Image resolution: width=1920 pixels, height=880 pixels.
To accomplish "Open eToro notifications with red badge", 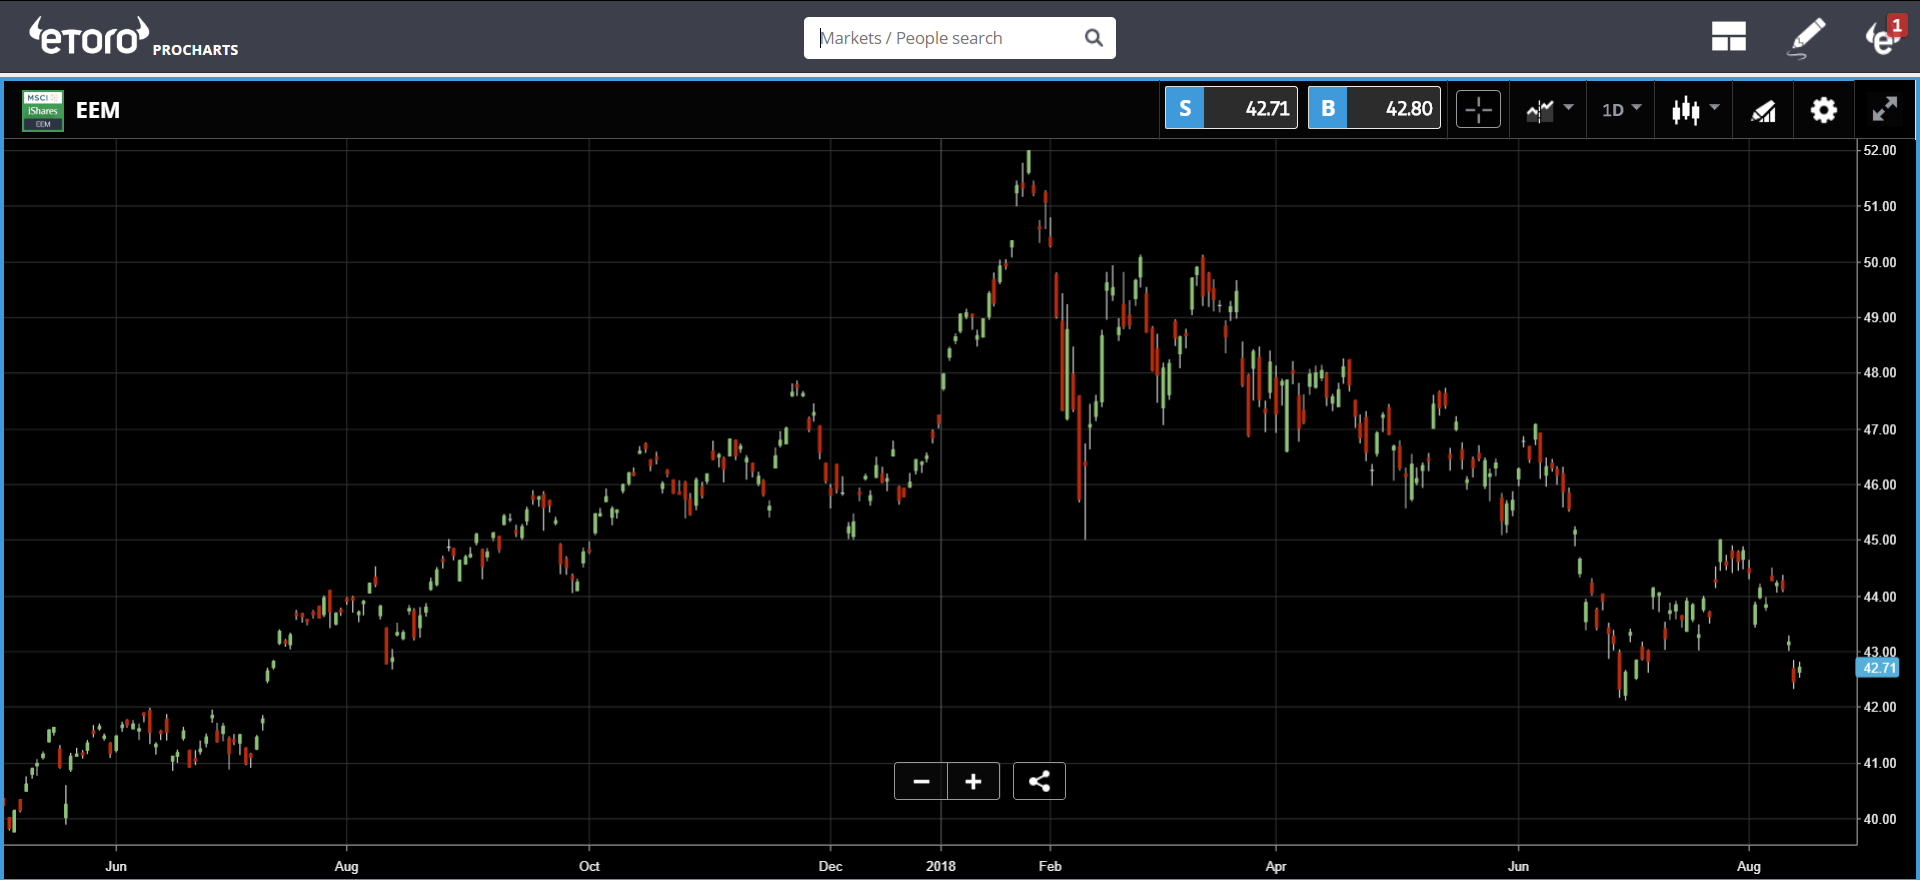I will pos(1883,38).
